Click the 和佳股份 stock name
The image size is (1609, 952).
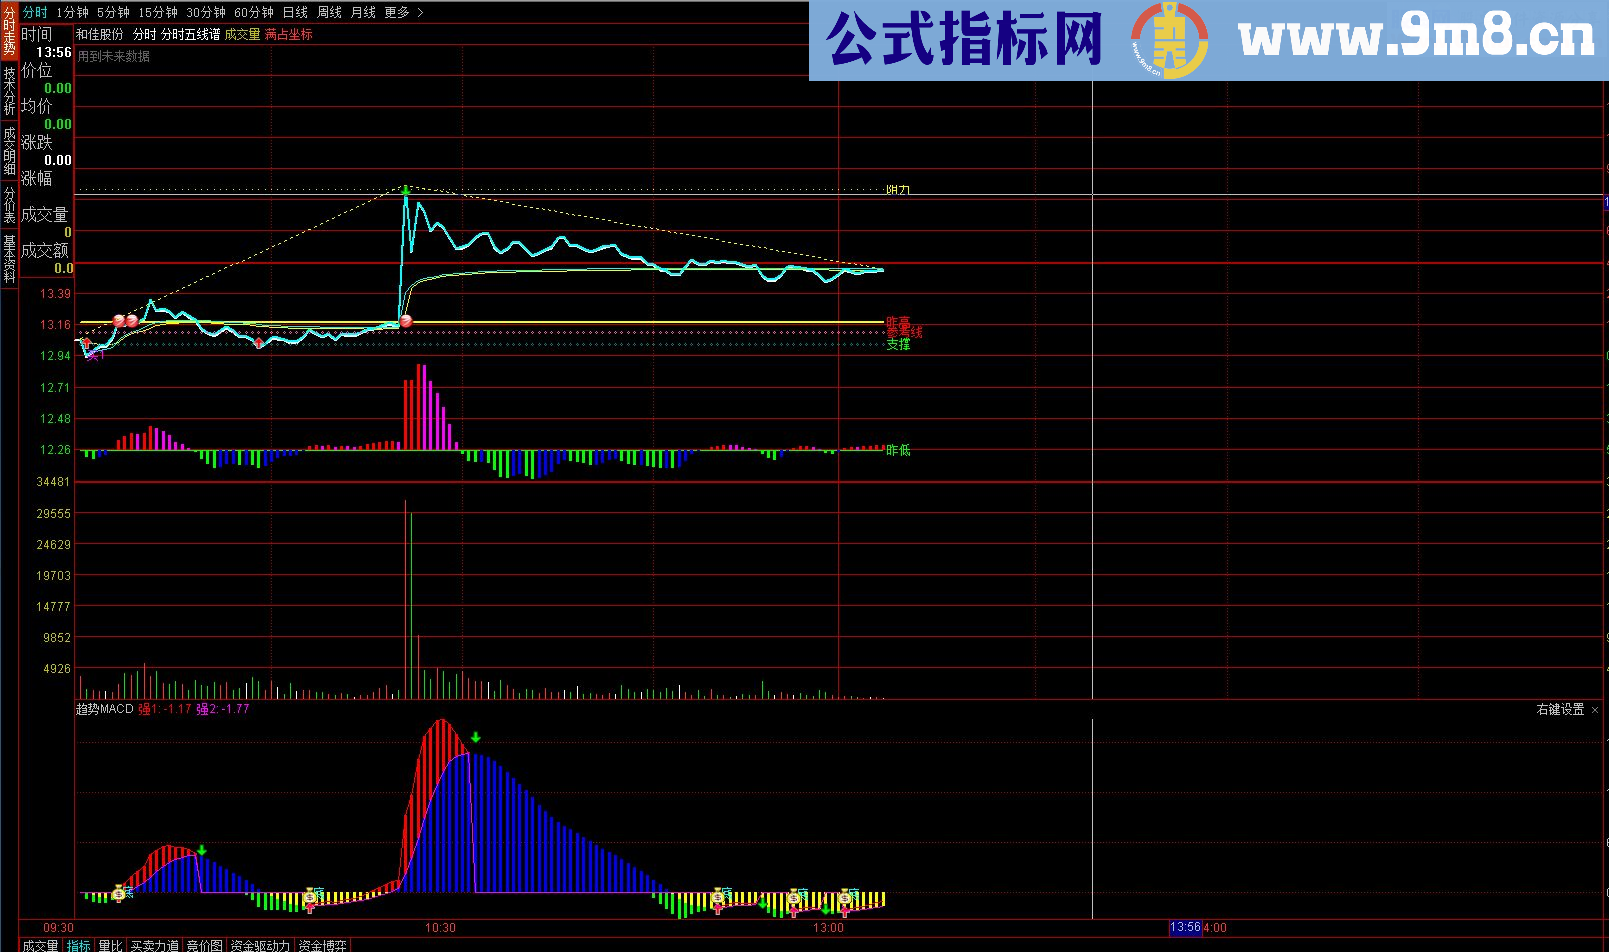[x=100, y=35]
